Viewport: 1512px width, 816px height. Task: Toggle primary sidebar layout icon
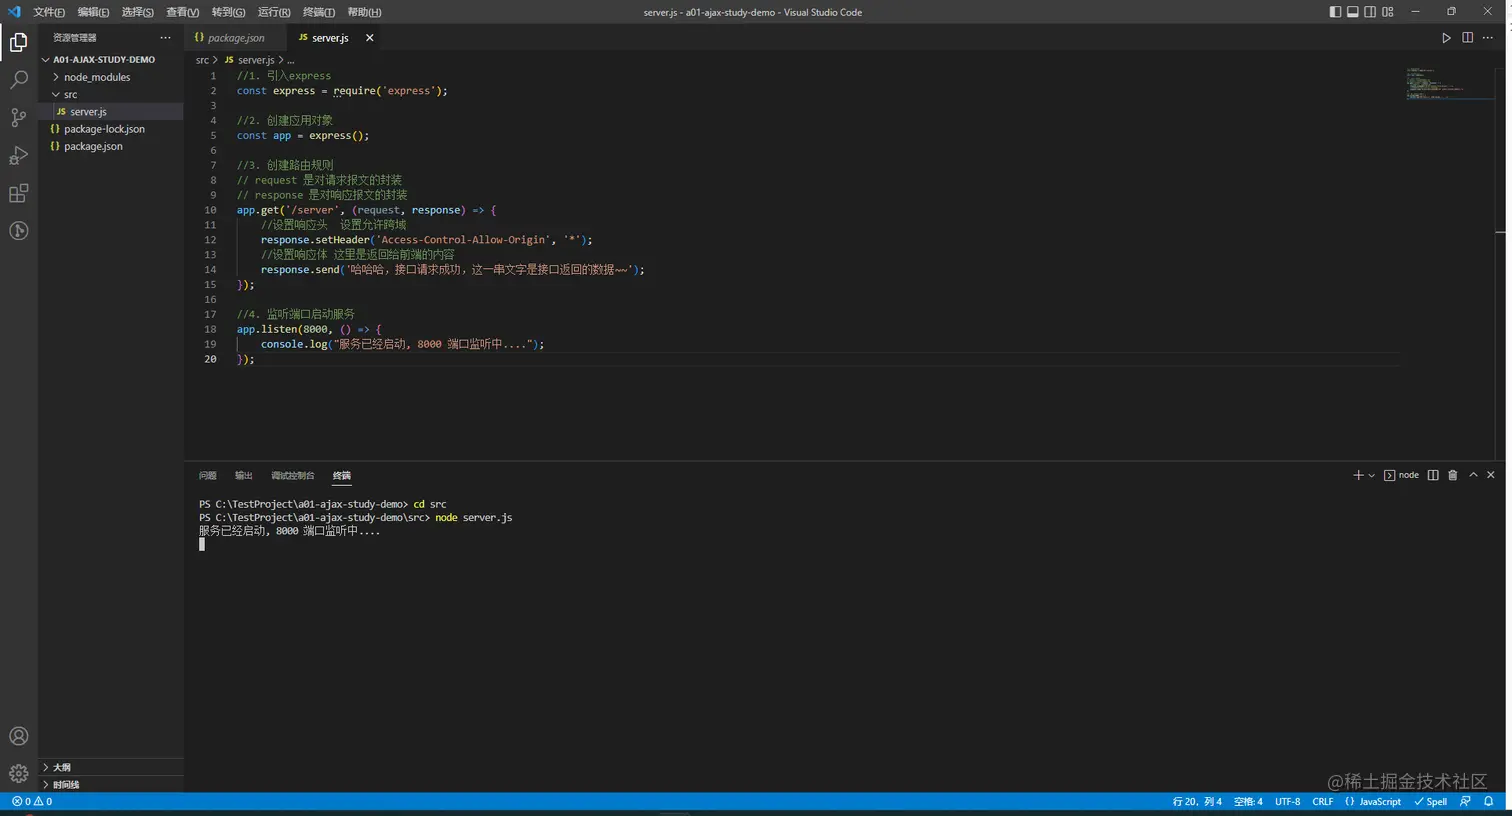[x=1335, y=12]
